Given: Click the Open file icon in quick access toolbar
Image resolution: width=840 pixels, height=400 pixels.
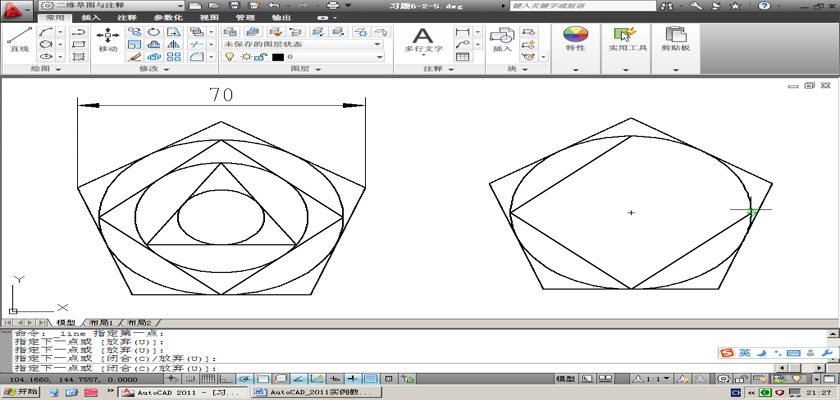Looking at the screenshot, I should click(x=214, y=5).
